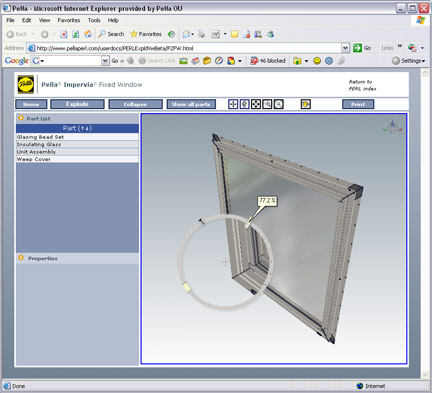Open the File menu
Image resolution: width=432 pixels, height=393 pixels.
(10, 20)
